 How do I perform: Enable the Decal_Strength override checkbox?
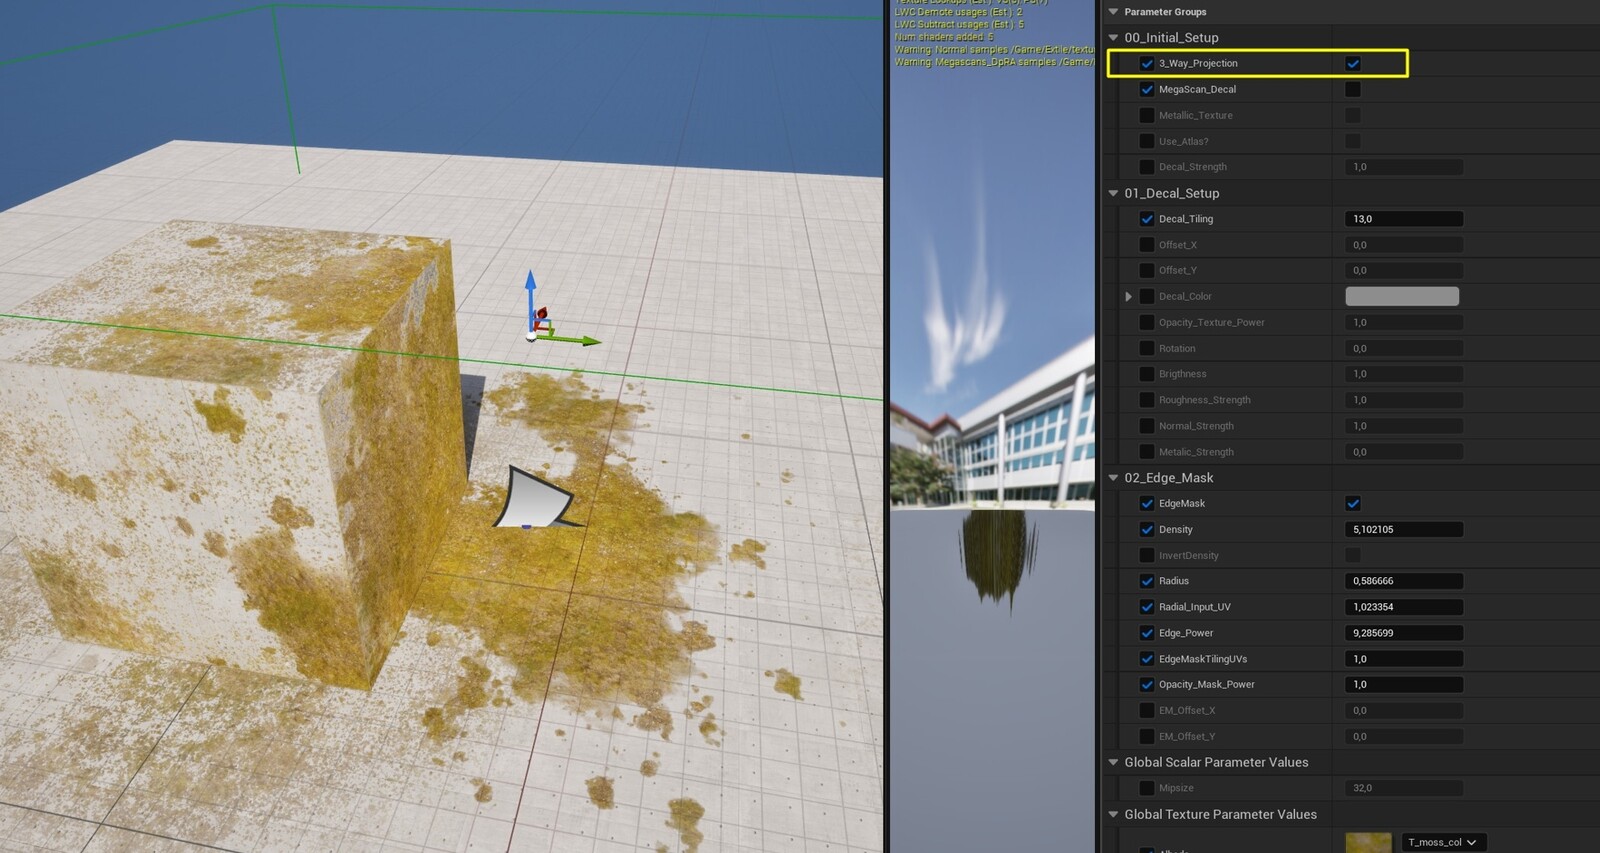point(1147,167)
